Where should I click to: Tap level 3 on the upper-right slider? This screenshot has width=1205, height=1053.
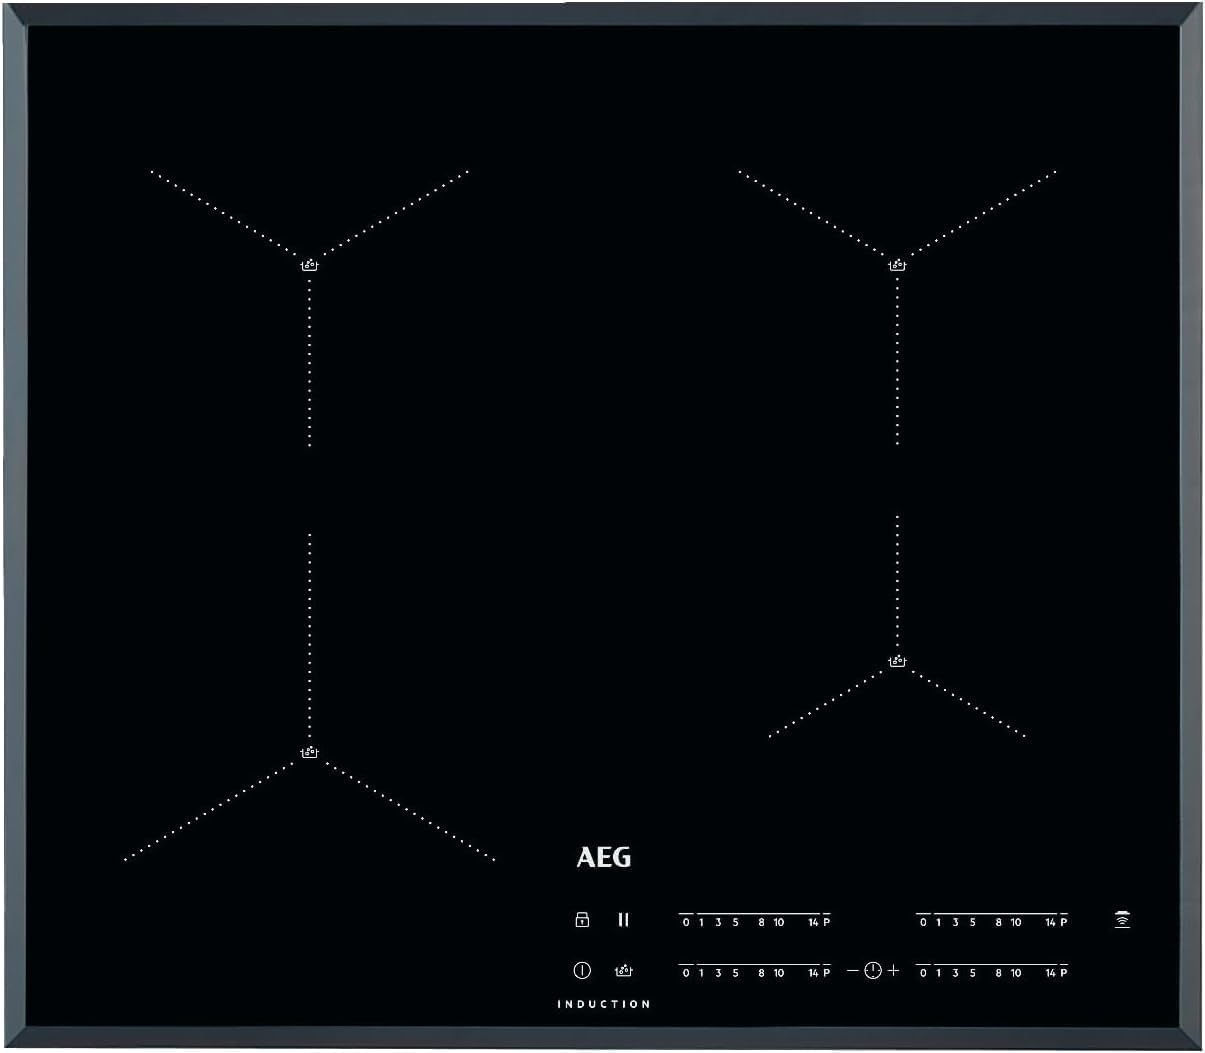(956, 920)
